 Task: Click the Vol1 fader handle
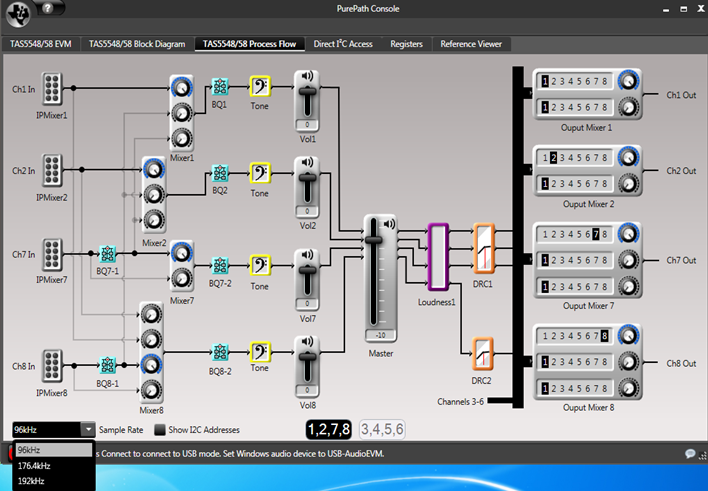point(307,91)
